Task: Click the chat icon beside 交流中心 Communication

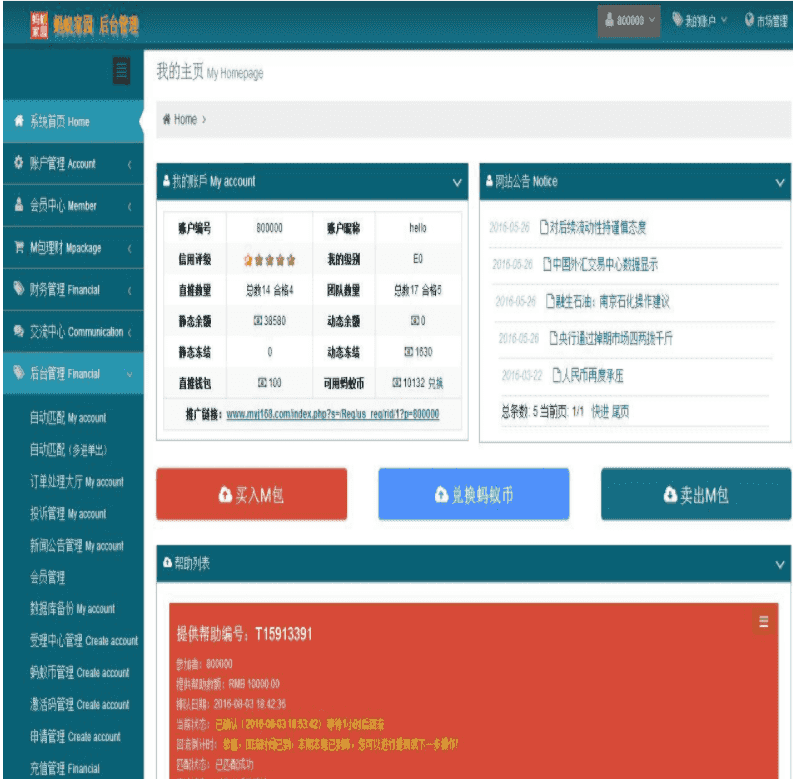Action: pyautogui.click(x=19, y=331)
